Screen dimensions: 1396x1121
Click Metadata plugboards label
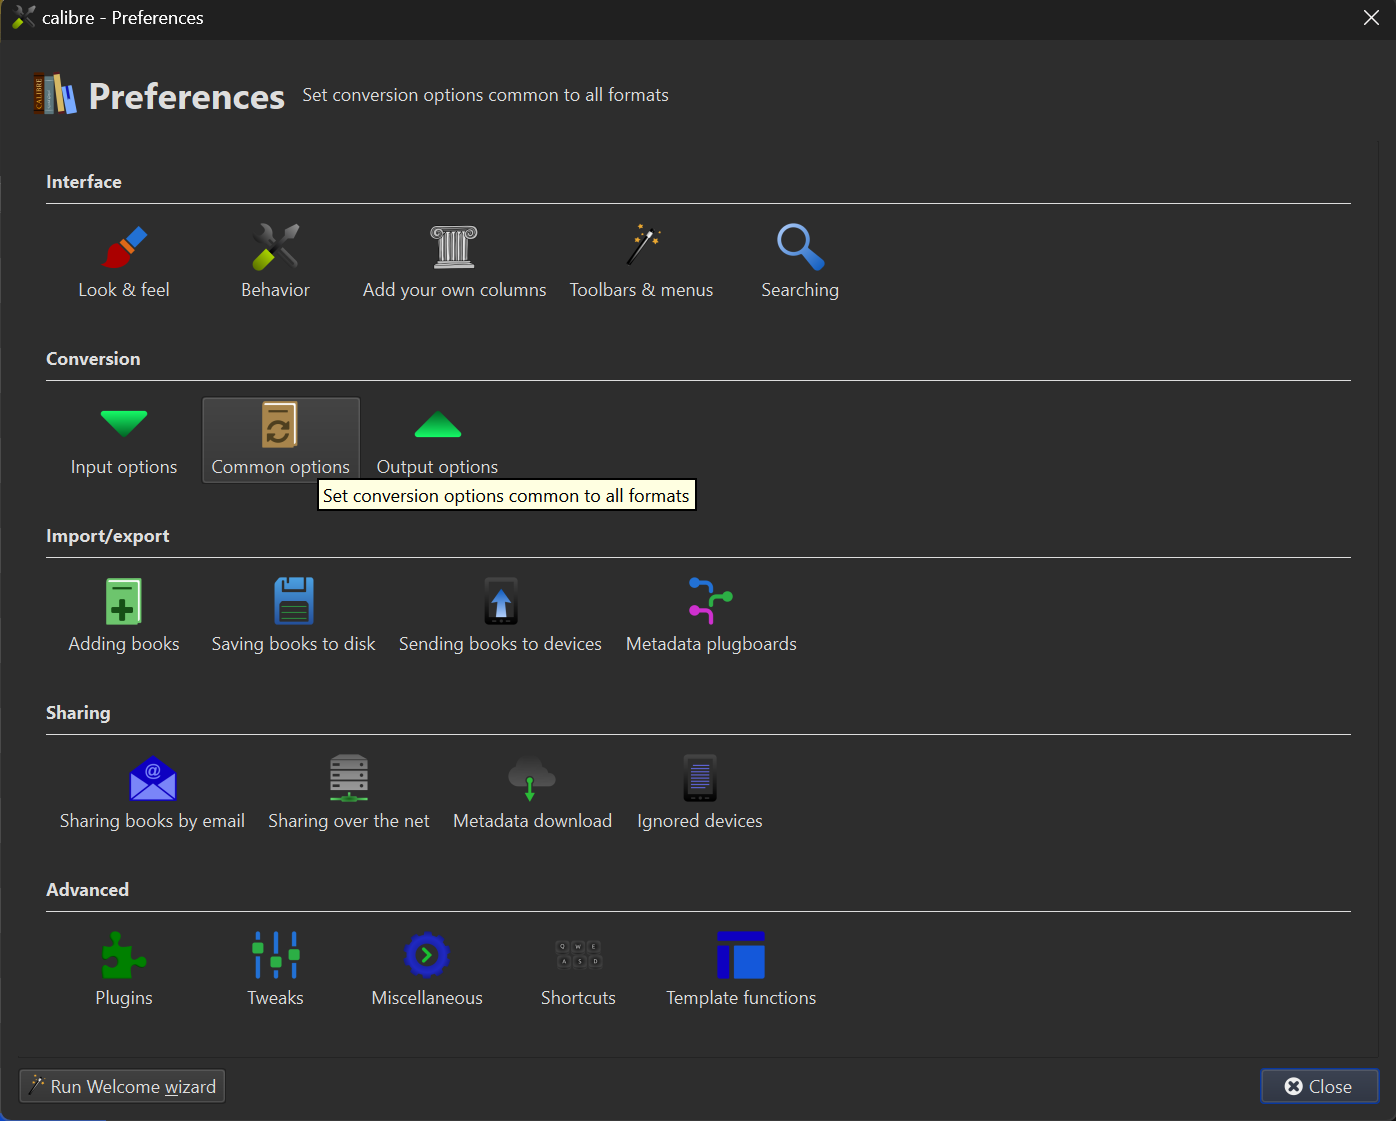711,644
